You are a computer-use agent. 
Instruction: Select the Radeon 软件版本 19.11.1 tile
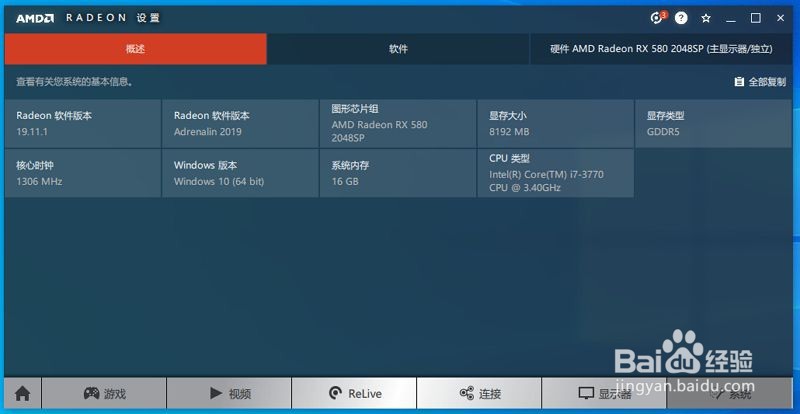click(x=83, y=124)
